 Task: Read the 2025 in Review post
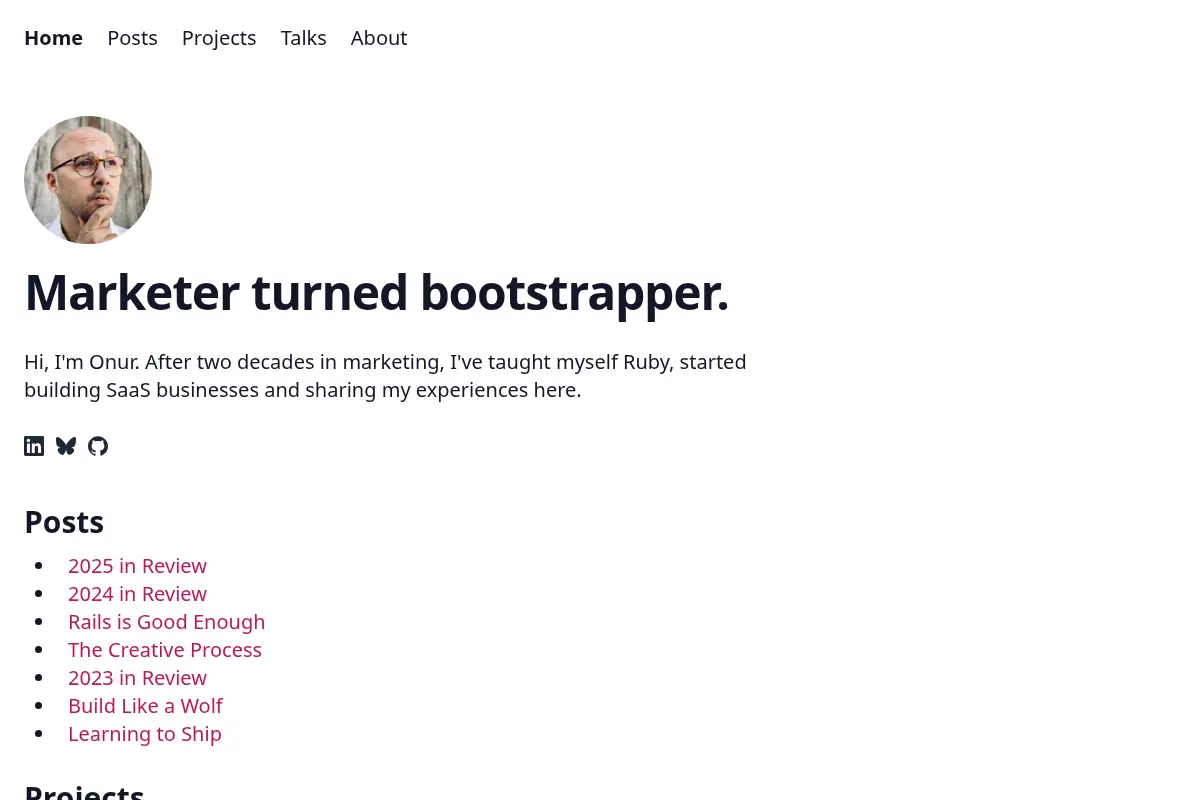(137, 566)
